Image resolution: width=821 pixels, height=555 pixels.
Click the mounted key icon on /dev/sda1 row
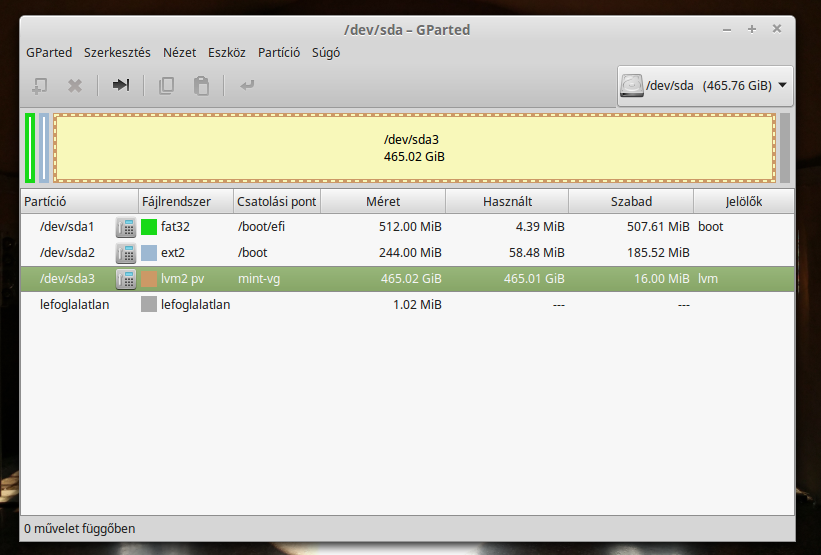pyautogui.click(x=126, y=227)
